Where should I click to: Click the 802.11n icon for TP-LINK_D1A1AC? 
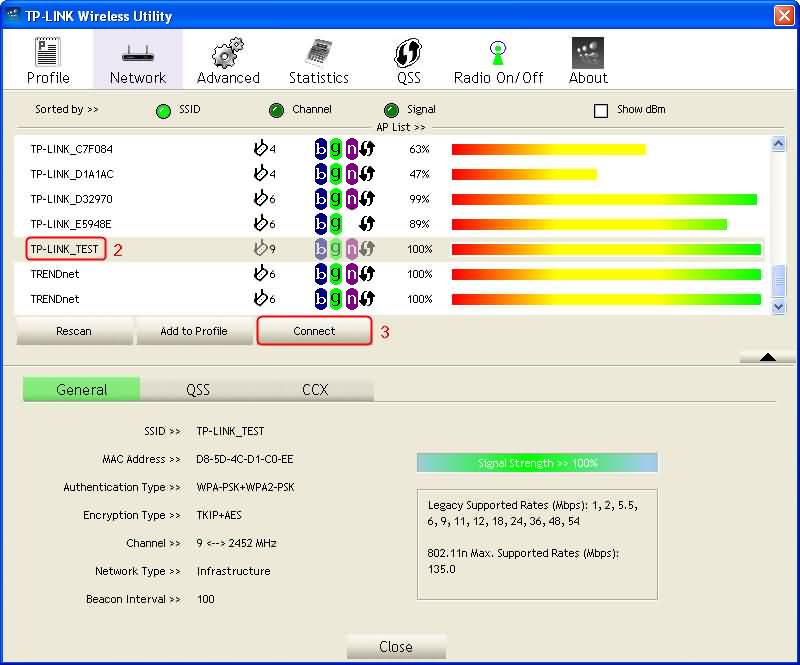352,174
